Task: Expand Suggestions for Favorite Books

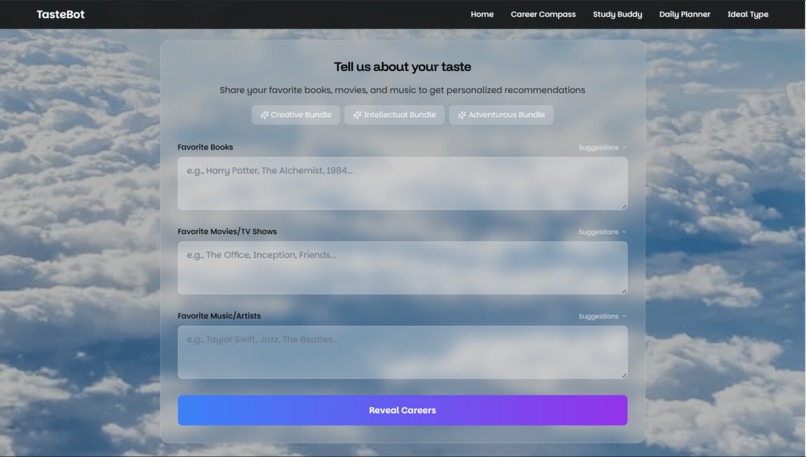Action: point(602,148)
